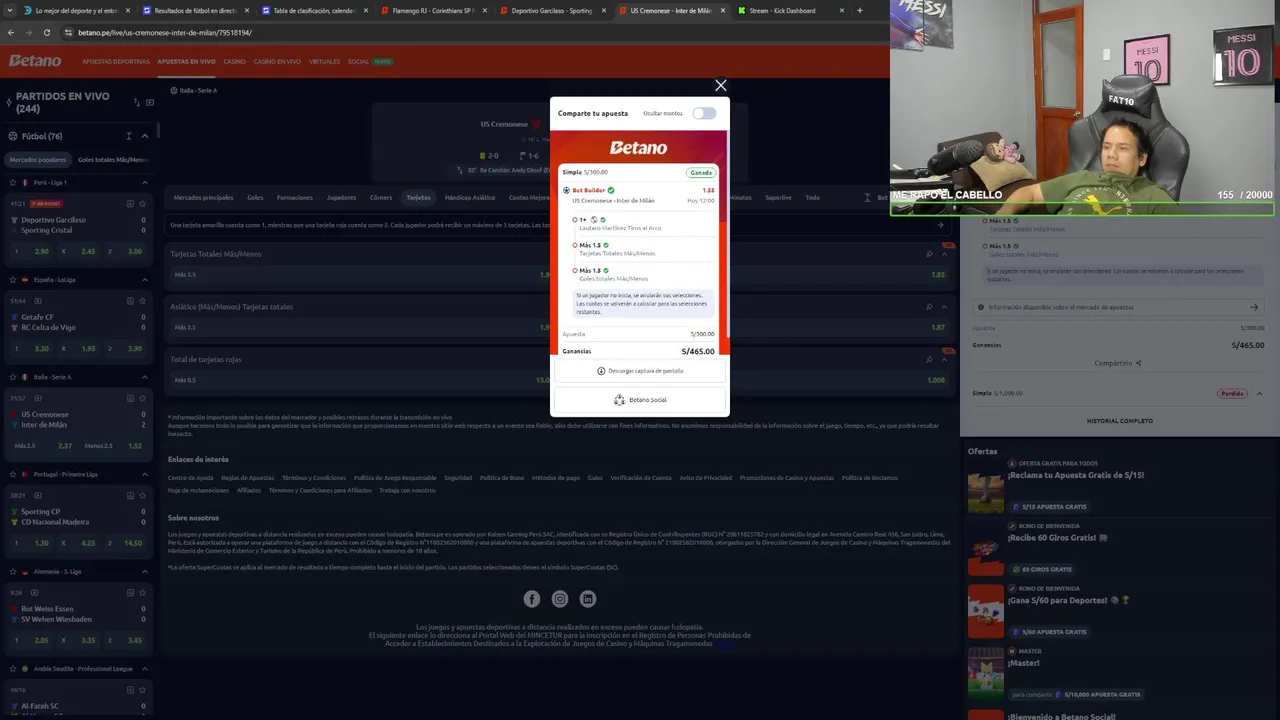Share the bet to Betano Social
Screen dimensions: 1280x720
click(640, 400)
